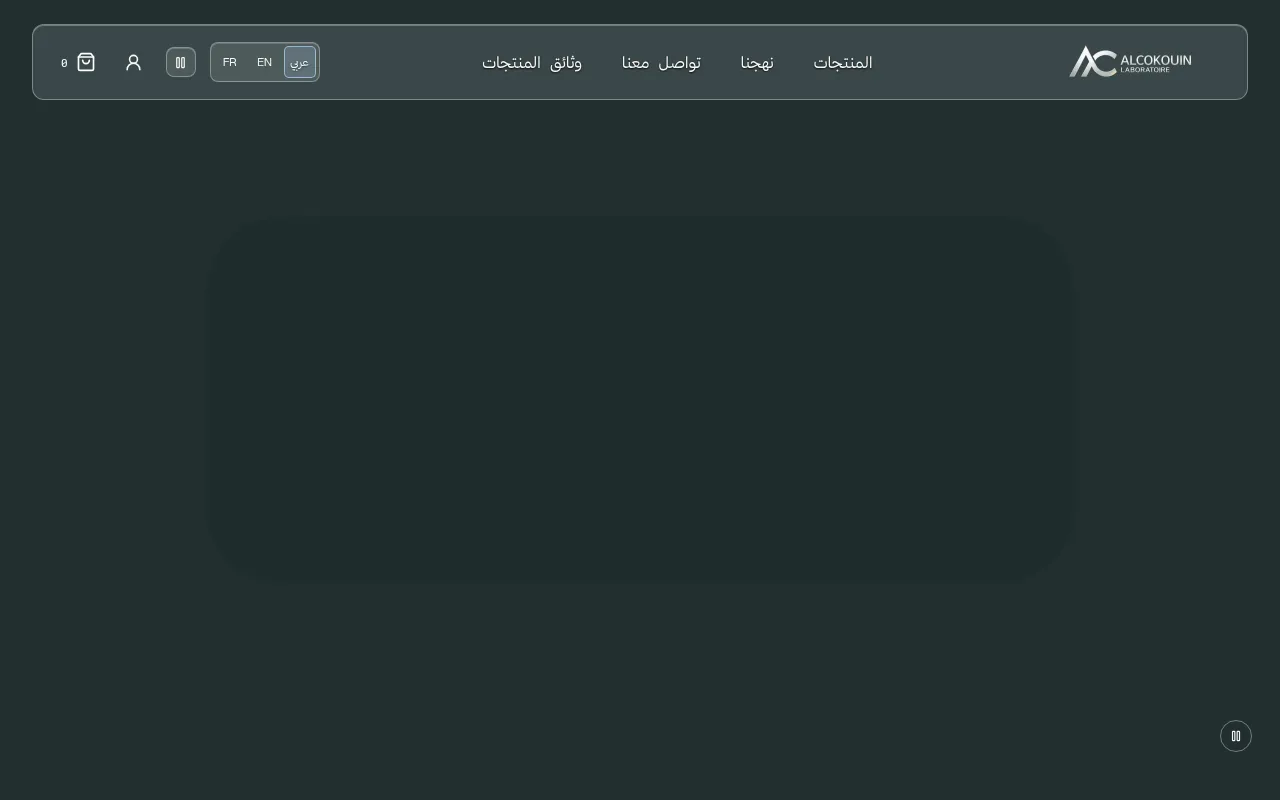Switch language to EN
The image size is (1280, 800).
[x=264, y=62]
